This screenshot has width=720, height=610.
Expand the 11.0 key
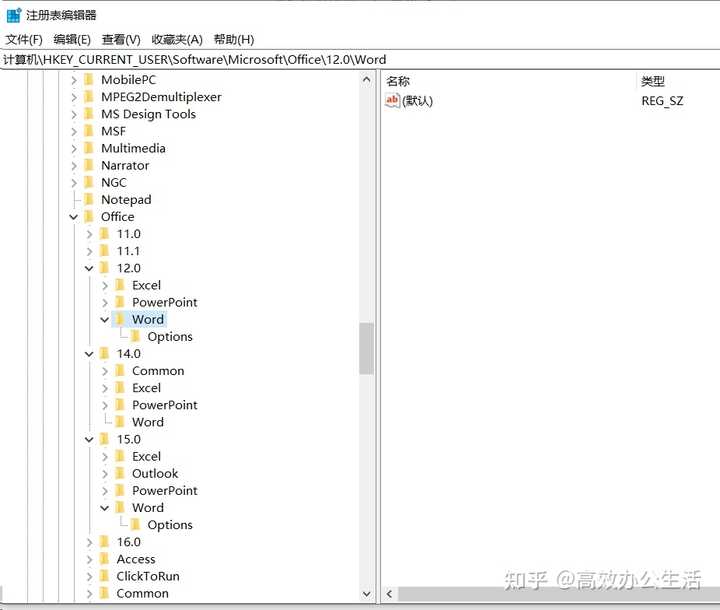pyautogui.click(x=89, y=234)
